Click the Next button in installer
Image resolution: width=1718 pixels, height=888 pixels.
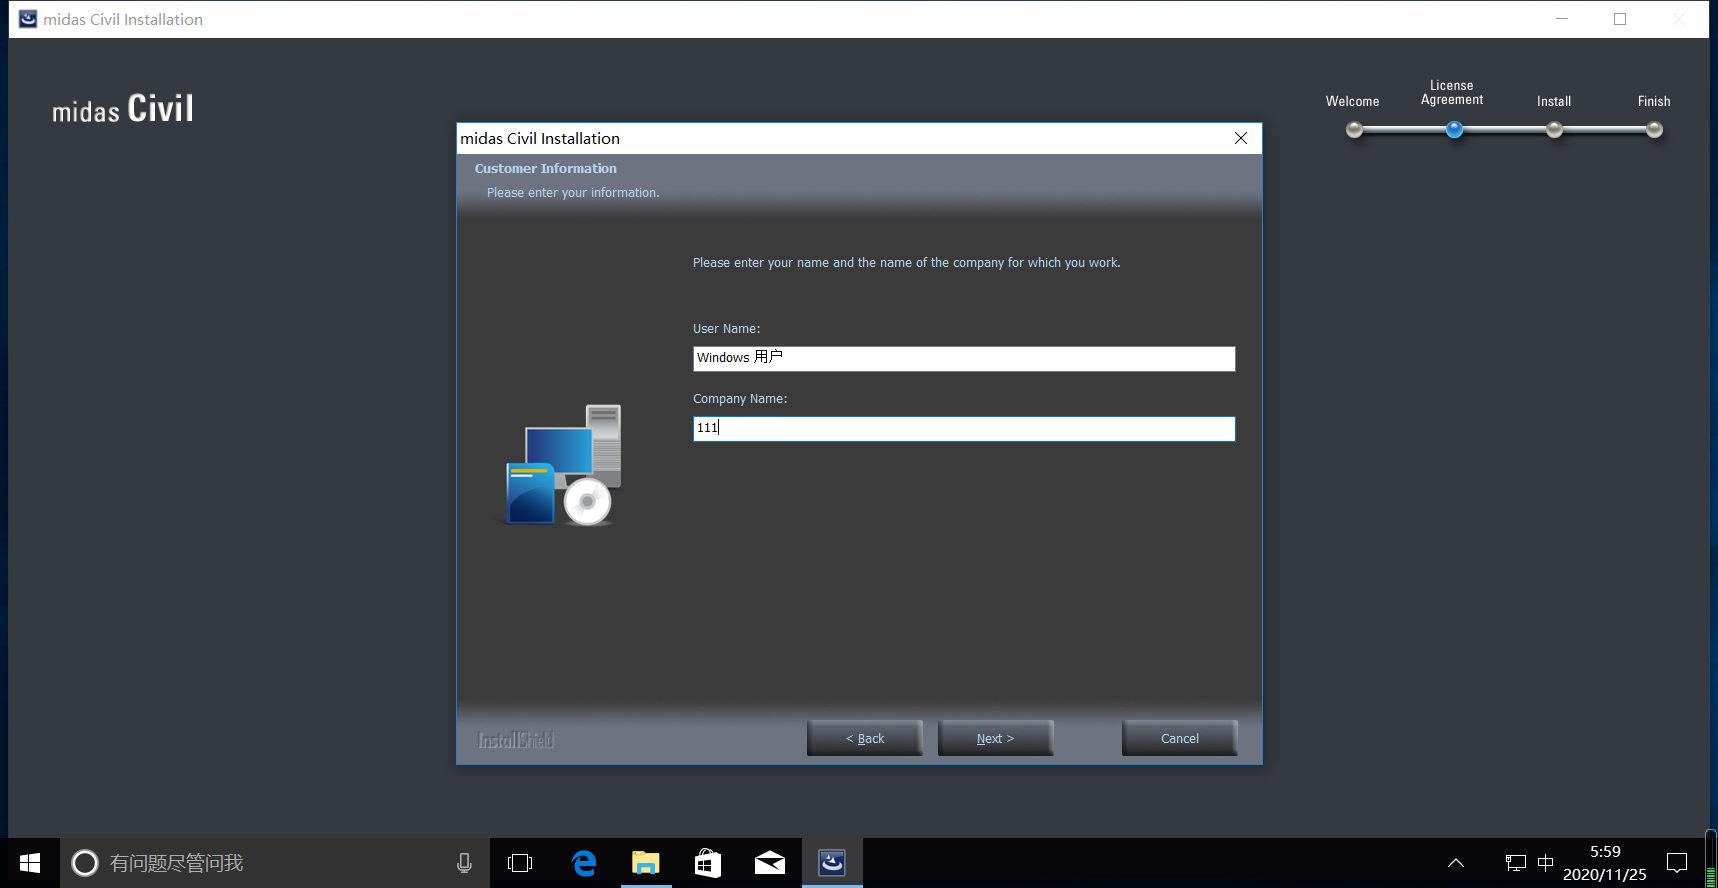point(995,738)
